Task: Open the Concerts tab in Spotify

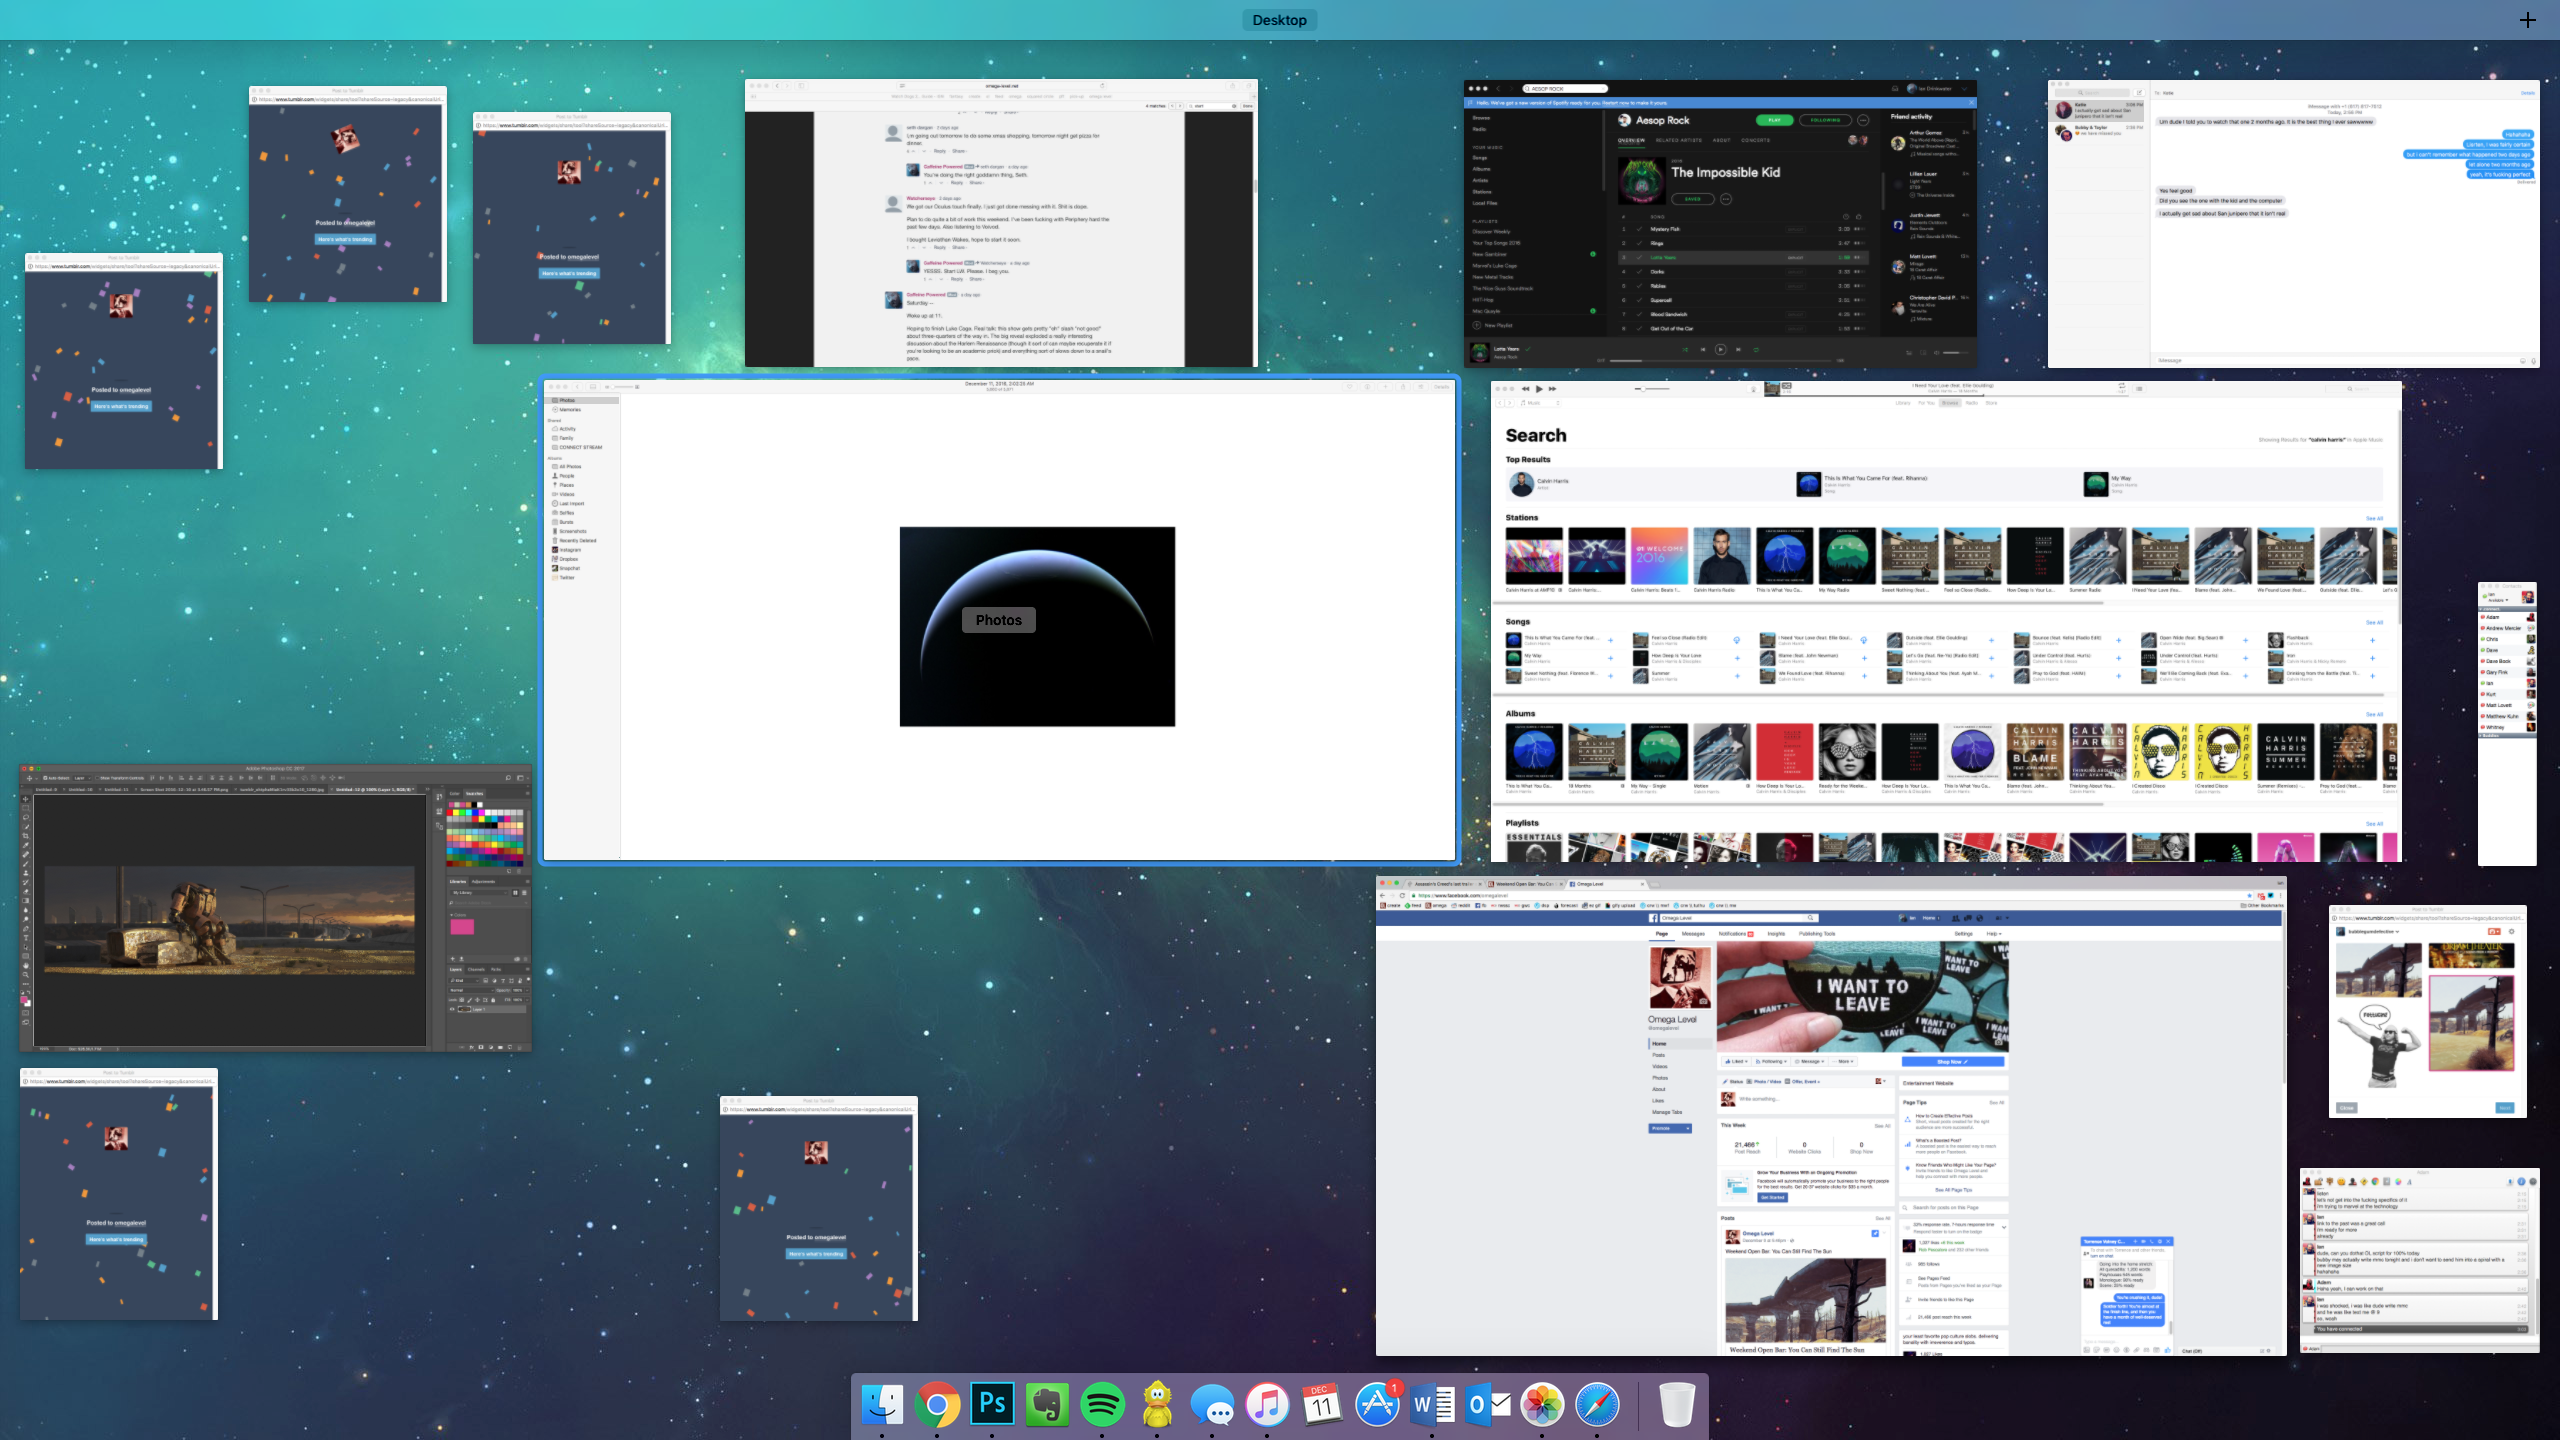Action: coord(1756,140)
